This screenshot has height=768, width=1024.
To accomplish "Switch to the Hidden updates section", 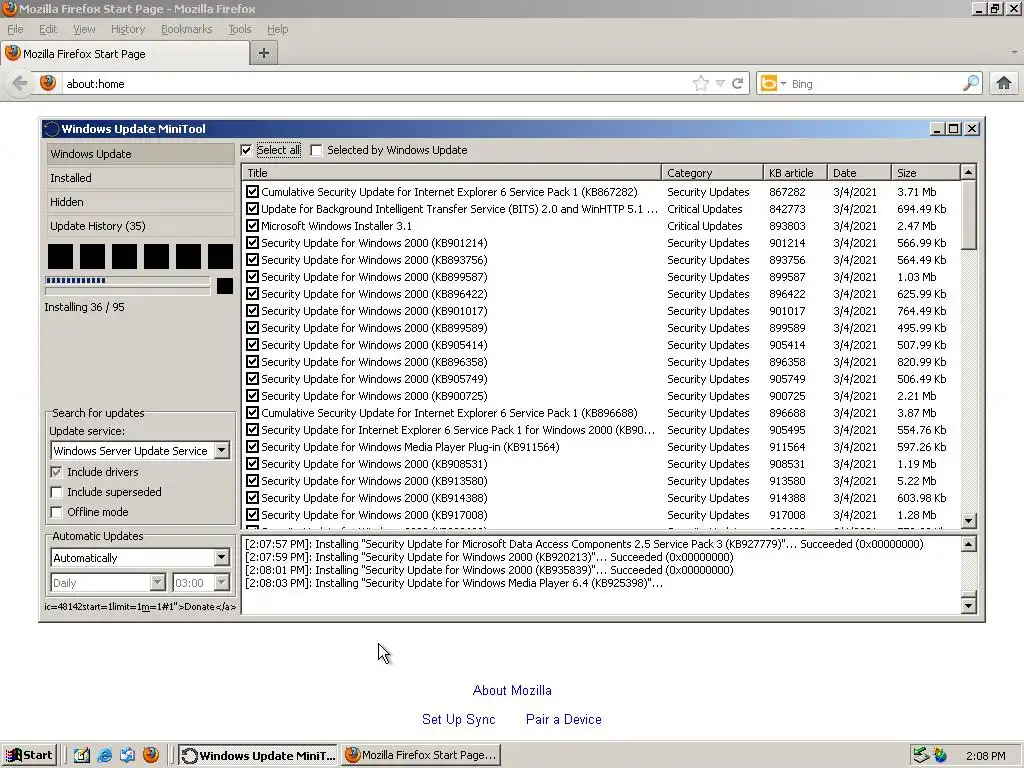I will pos(140,202).
